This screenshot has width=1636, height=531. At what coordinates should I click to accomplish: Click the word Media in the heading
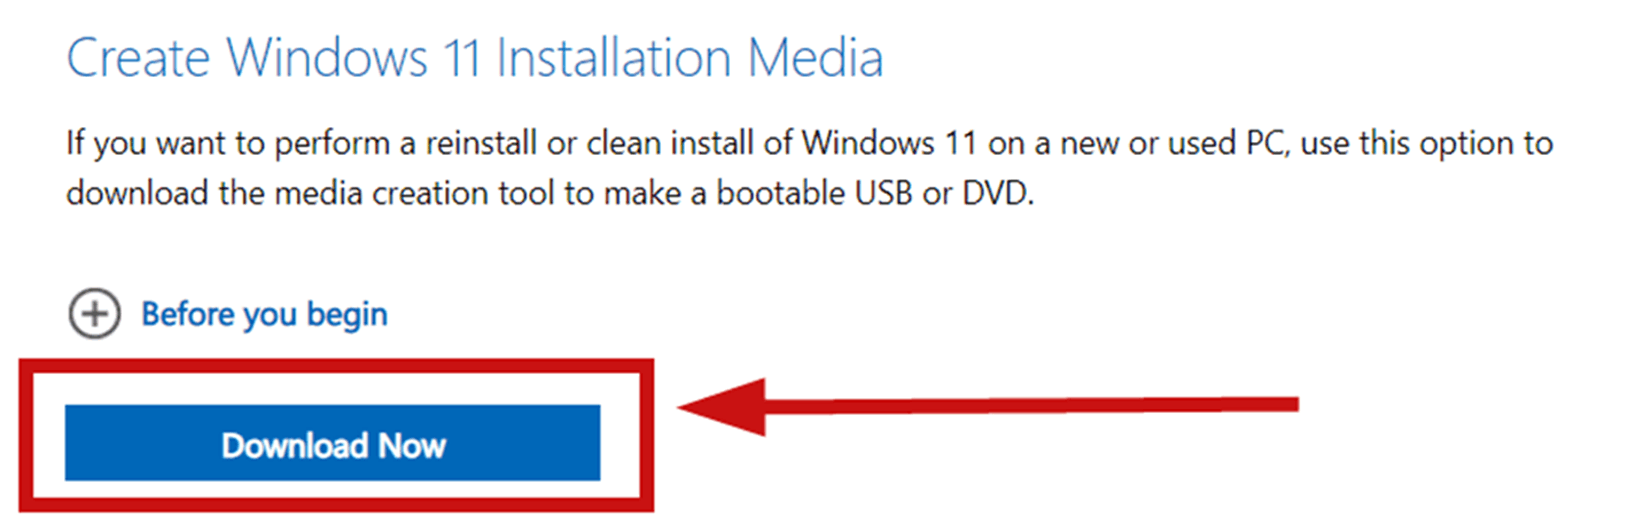[x=816, y=57]
